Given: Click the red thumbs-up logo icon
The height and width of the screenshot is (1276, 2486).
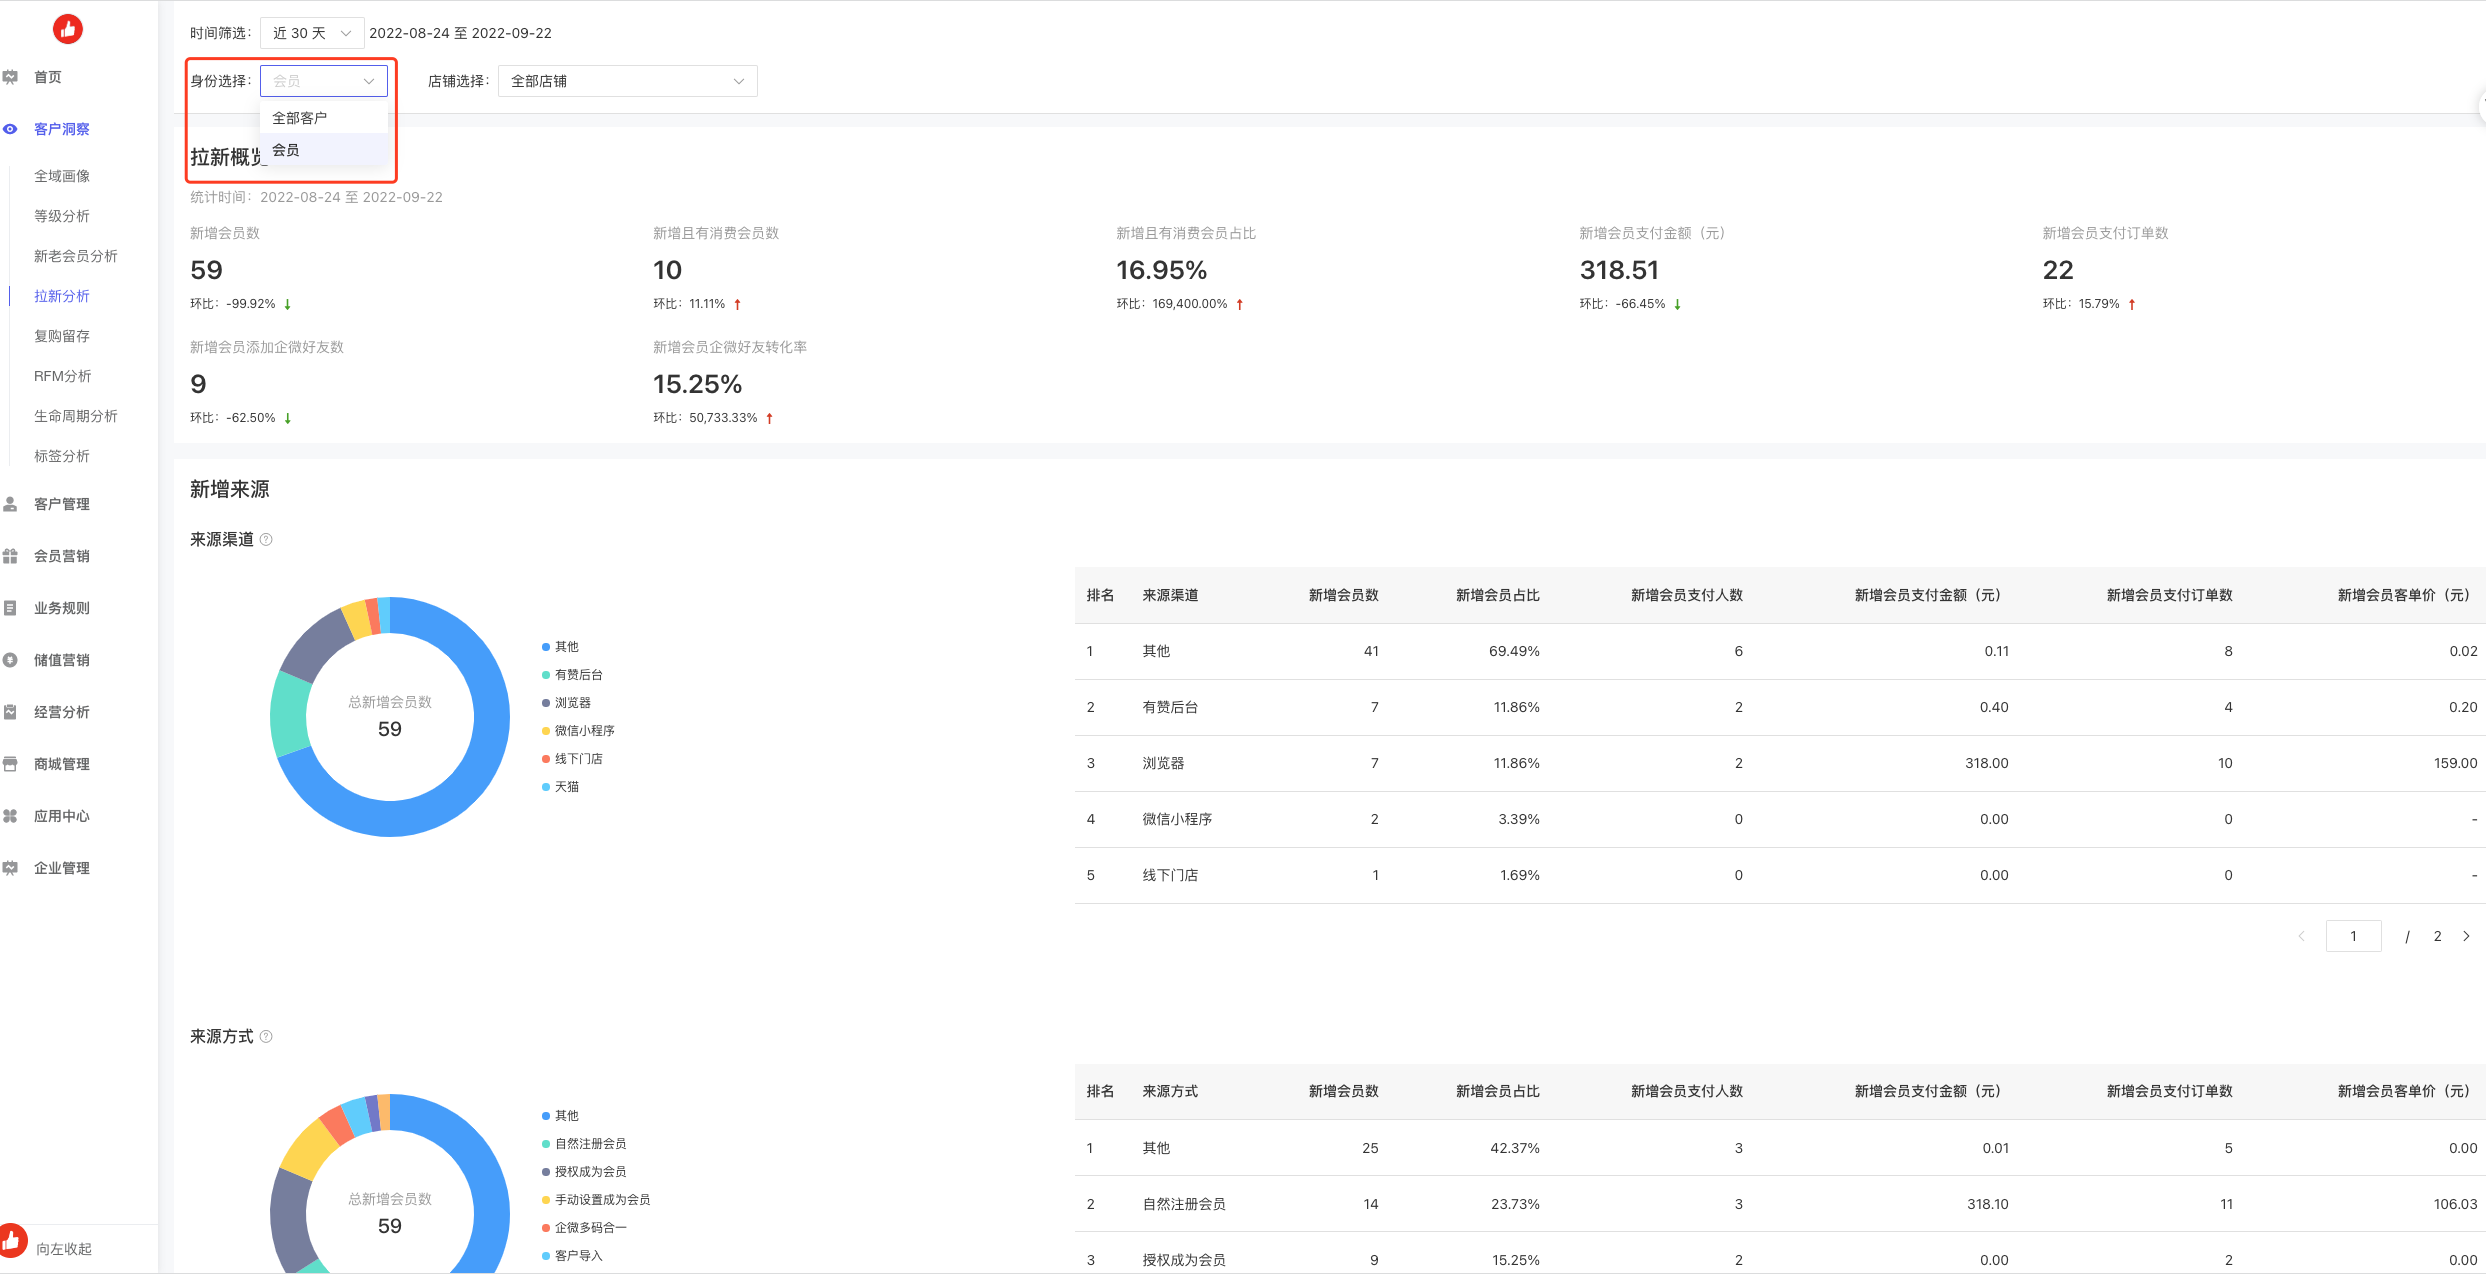Looking at the screenshot, I should click(x=67, y=29).
